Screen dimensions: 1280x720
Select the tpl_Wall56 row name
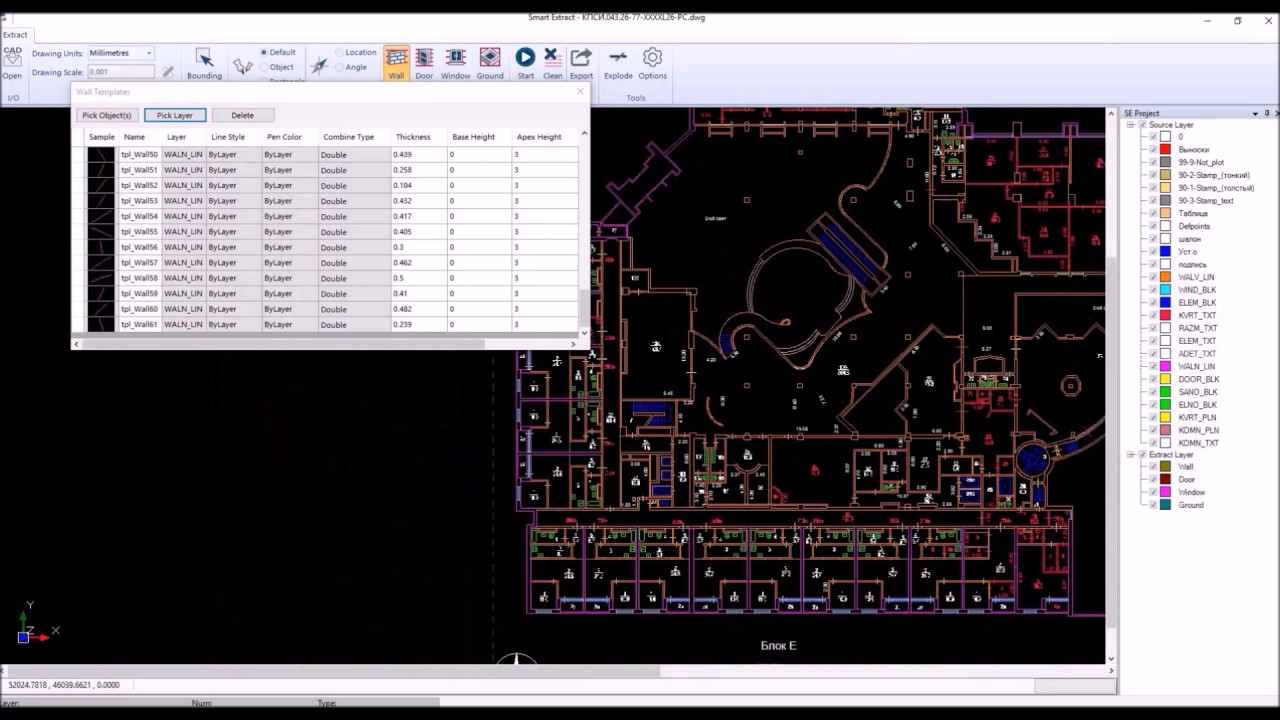tap(139, 247)
